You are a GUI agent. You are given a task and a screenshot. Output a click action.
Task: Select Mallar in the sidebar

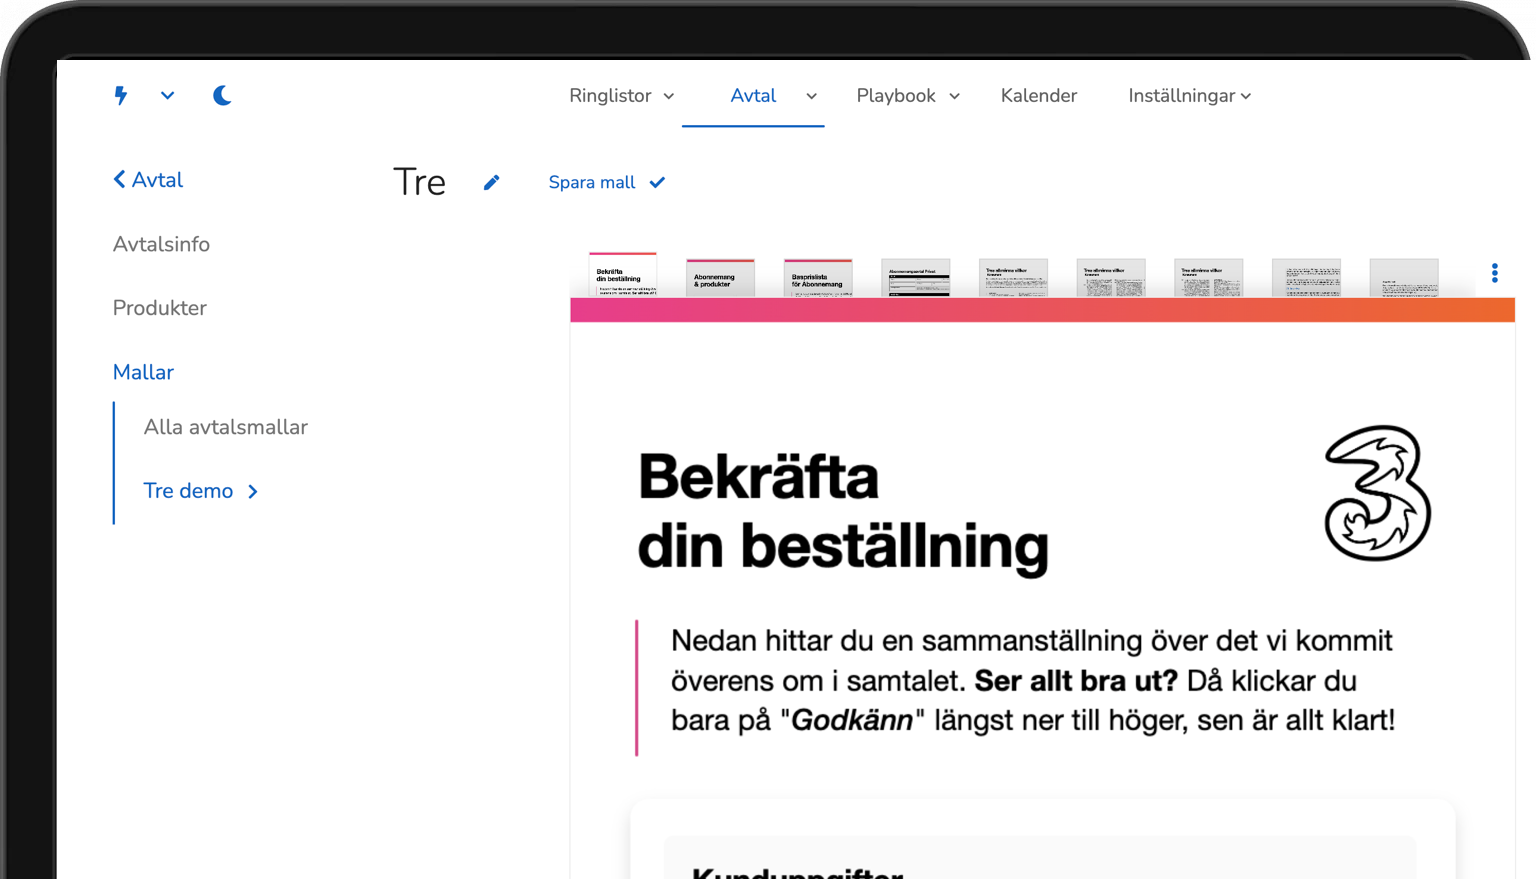click(x=143, y=372)
